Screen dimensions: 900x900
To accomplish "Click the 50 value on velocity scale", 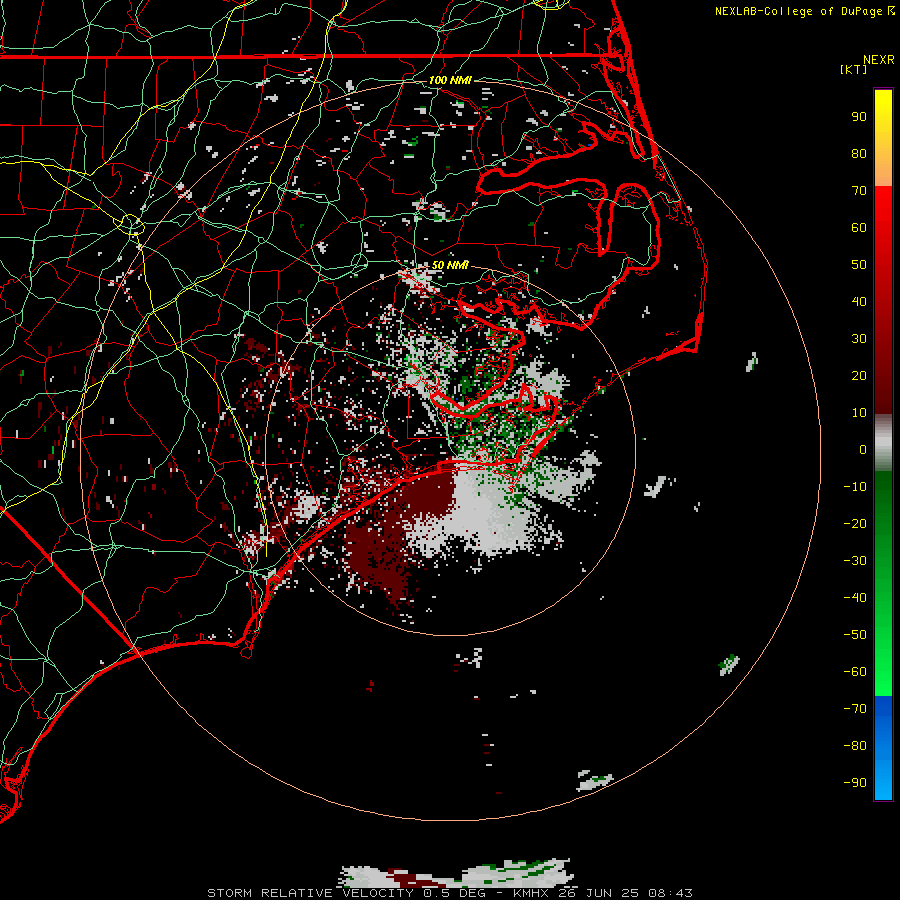I will (x=859, y=265).
